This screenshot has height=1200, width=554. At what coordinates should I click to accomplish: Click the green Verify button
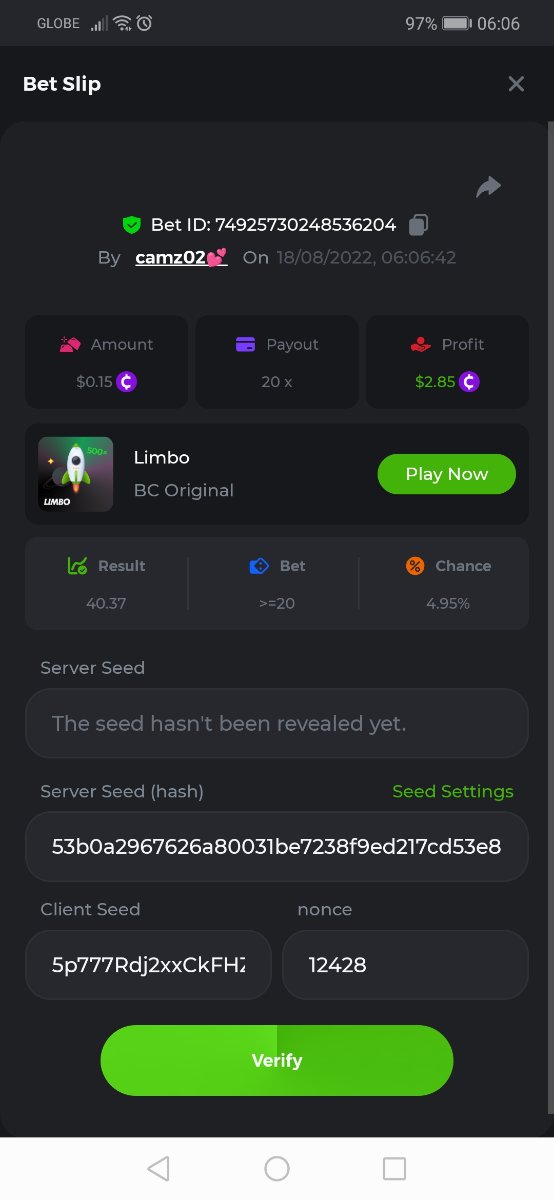point(277,1060)
